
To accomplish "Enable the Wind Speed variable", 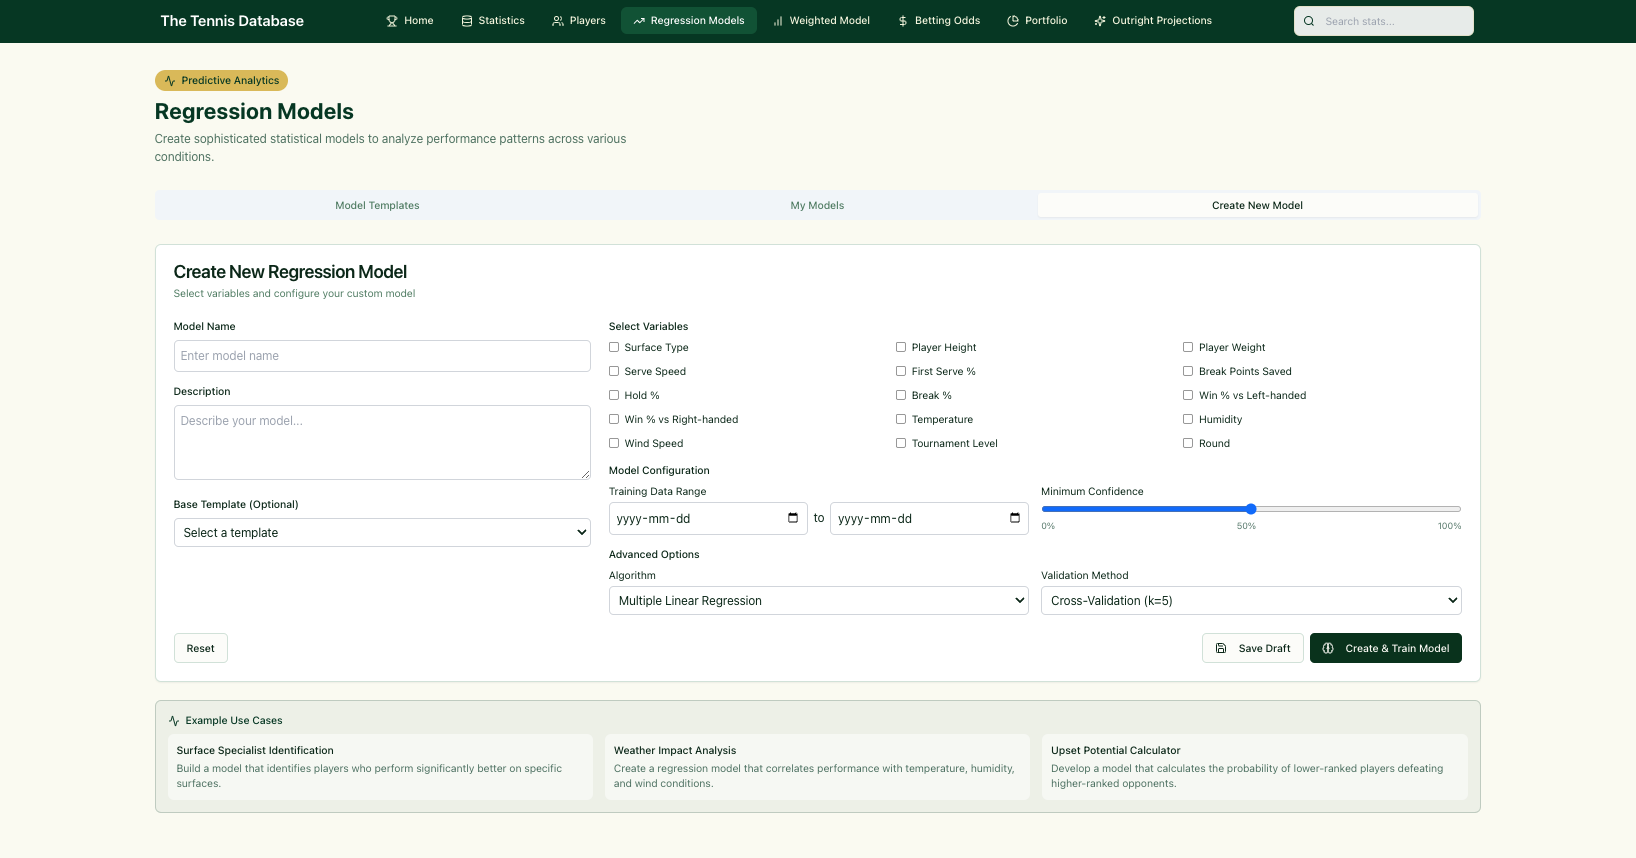I will 614,443.
